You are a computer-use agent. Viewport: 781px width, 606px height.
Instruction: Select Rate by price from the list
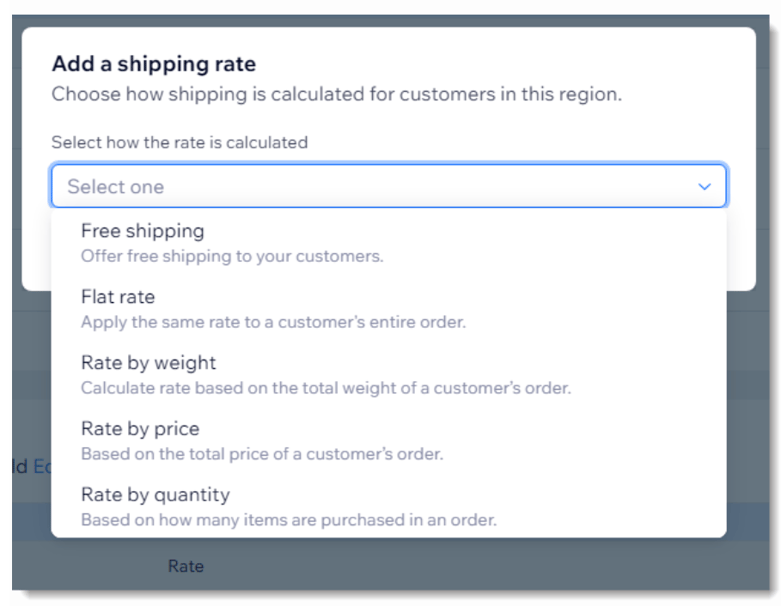tap(140, 429)
